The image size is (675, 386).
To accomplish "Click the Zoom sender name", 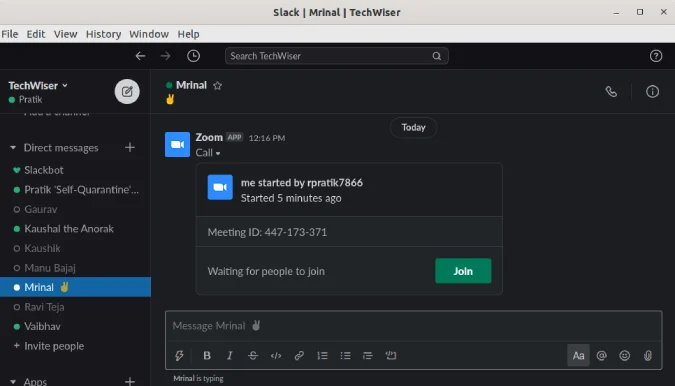I will pyautogui.click(x=209, y=137).
